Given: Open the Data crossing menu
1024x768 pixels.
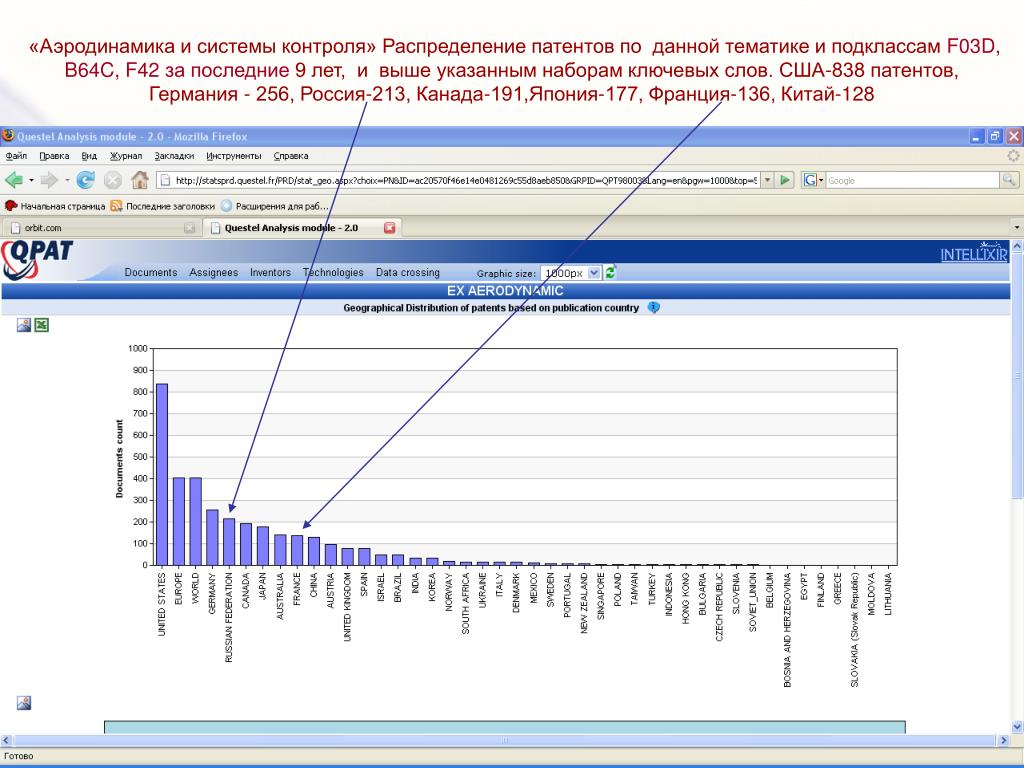Looking at the screenshot, I should [408, 272].
